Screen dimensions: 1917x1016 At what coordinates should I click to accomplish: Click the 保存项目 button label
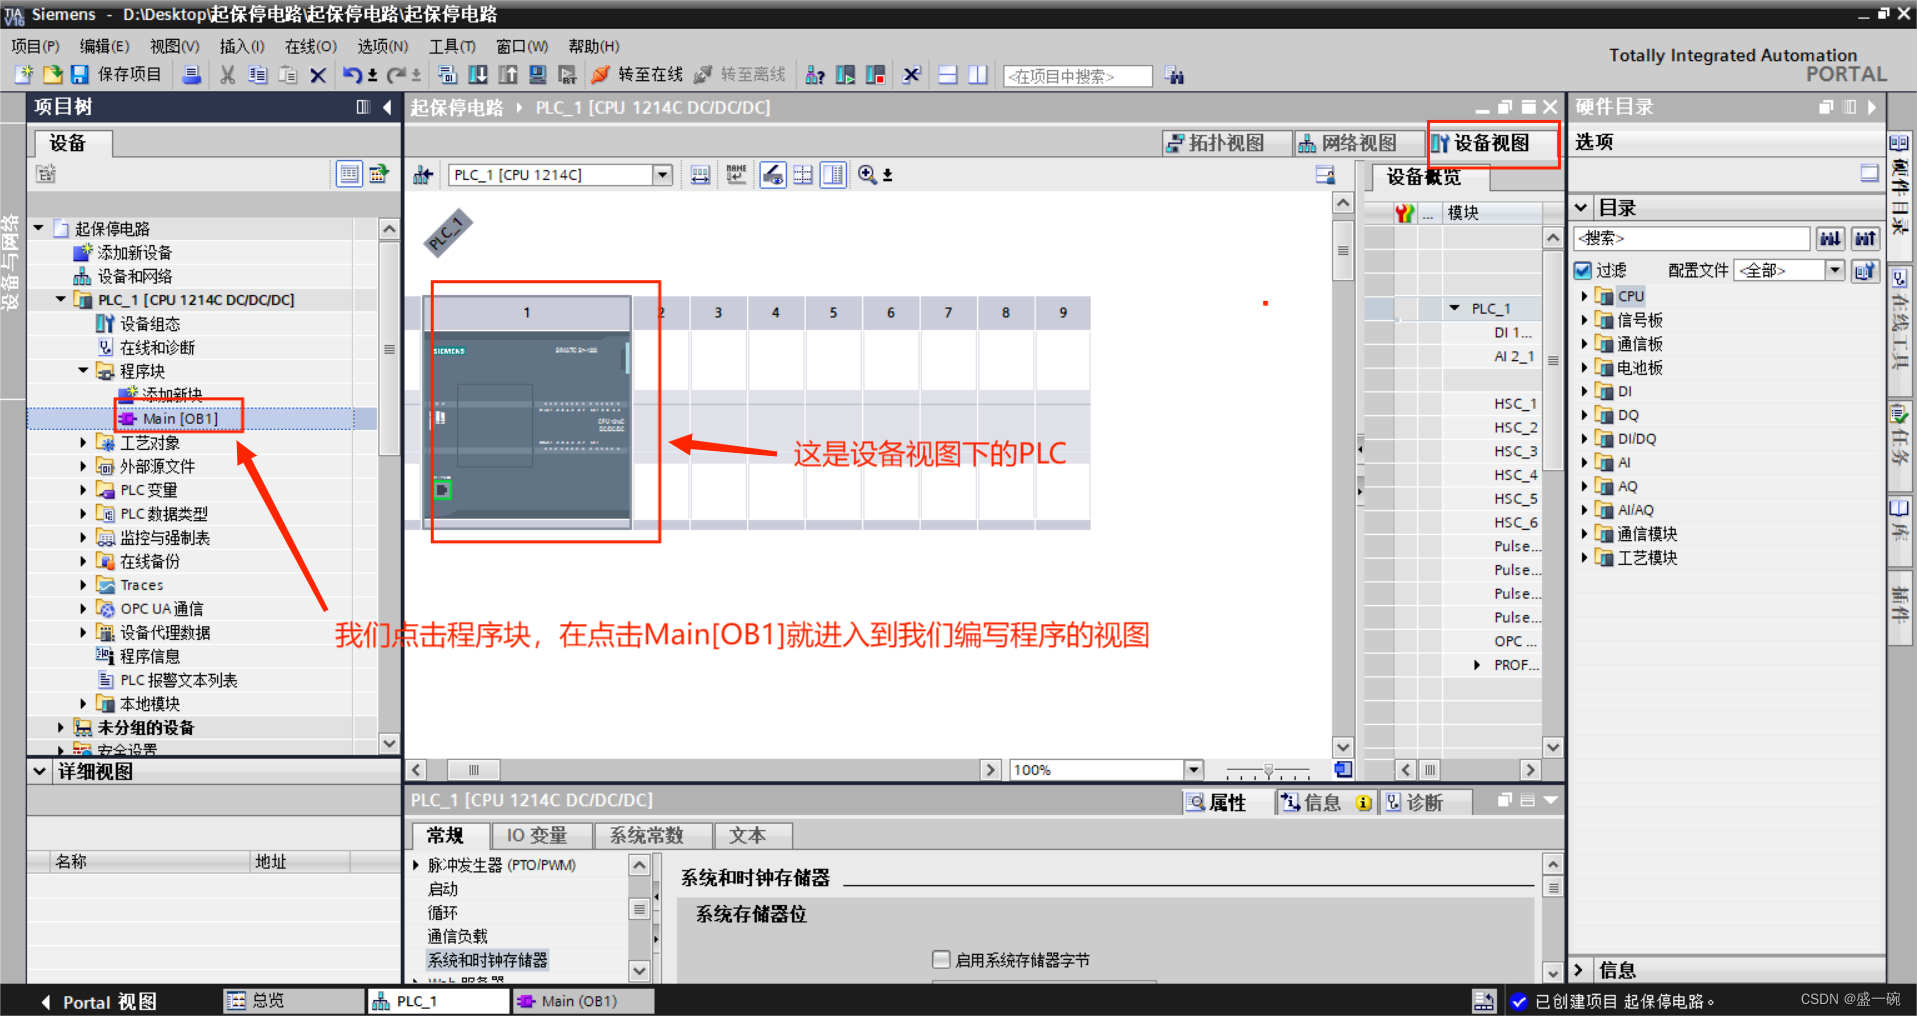click(x=130, y=75)
